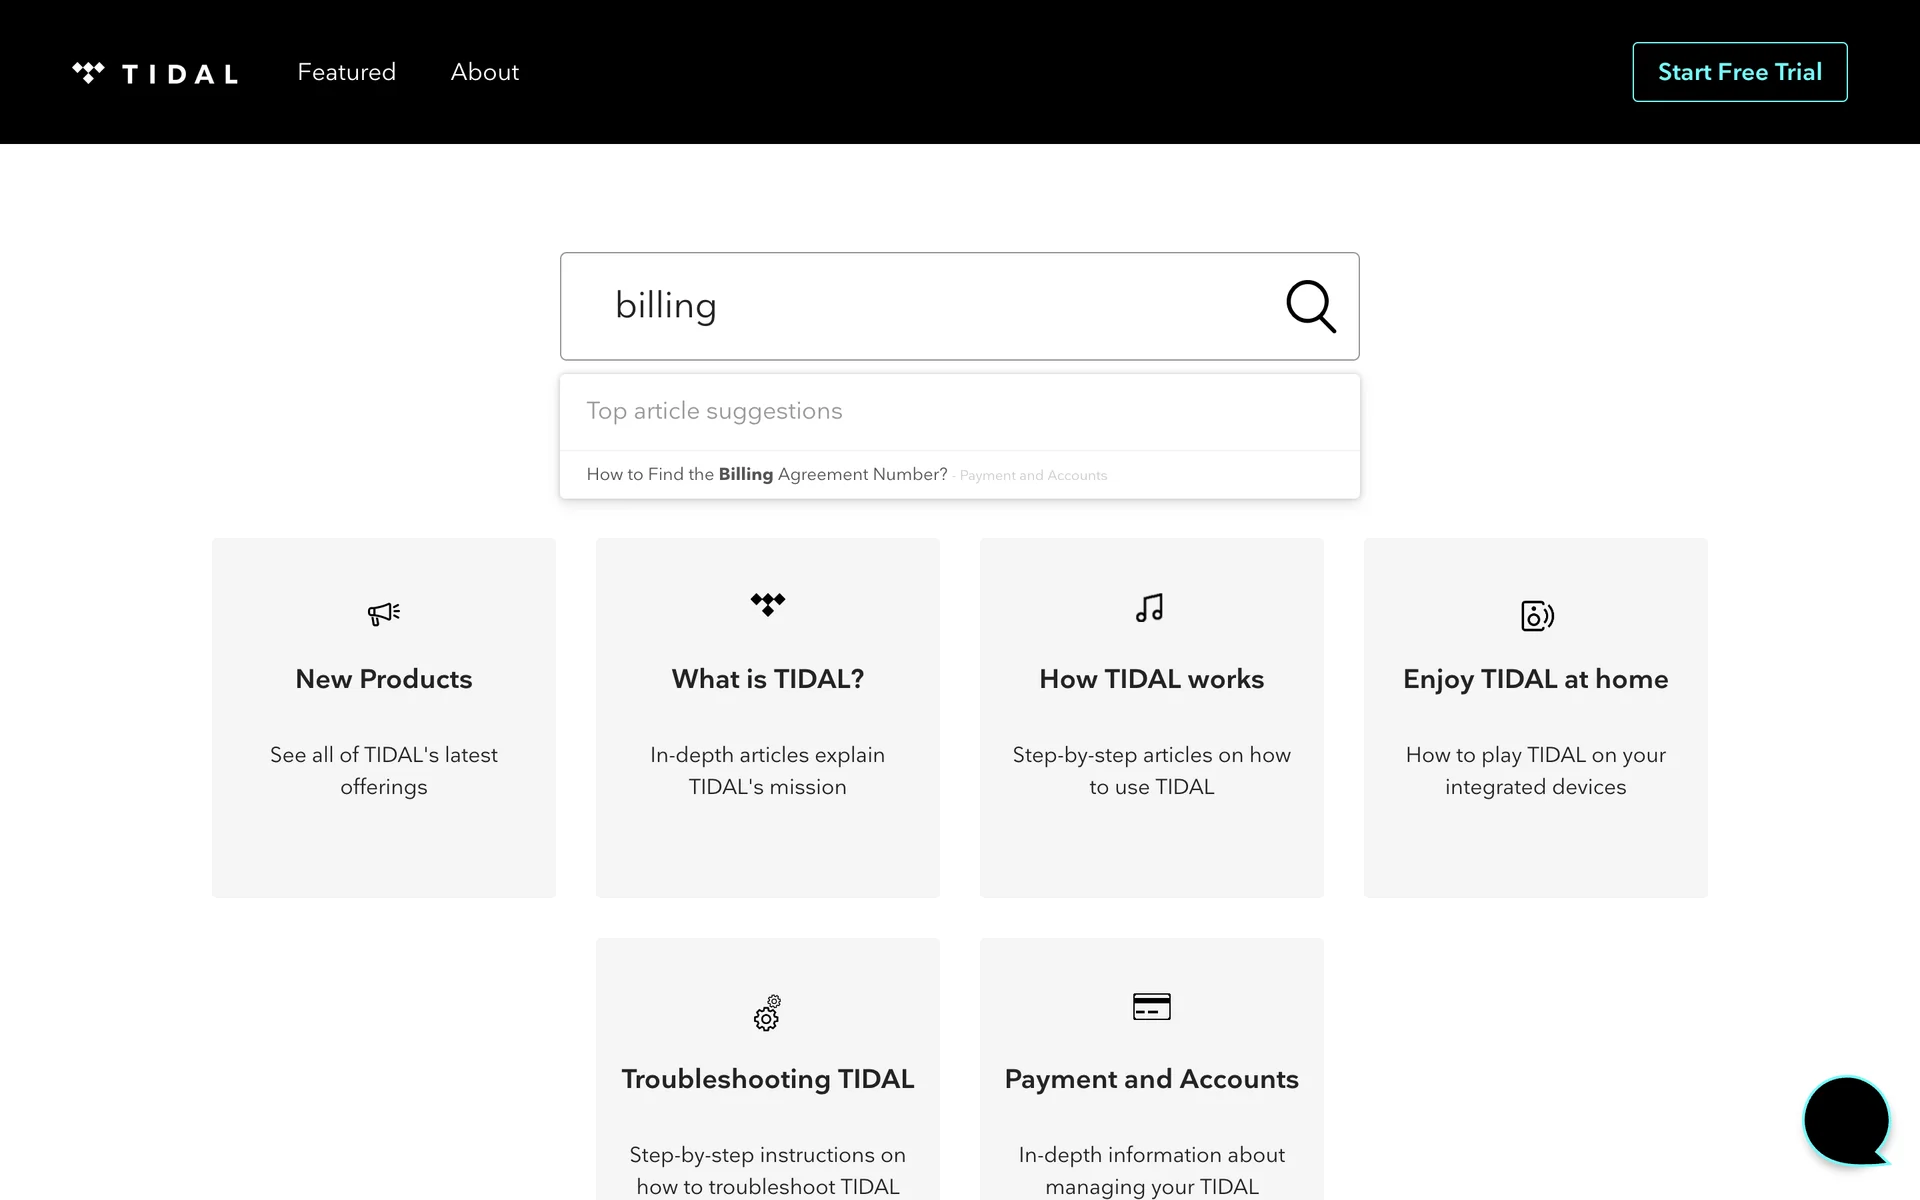Click the music note icon
The width and height of the screenshot is (1920, 1200).
click(1150, 608)
